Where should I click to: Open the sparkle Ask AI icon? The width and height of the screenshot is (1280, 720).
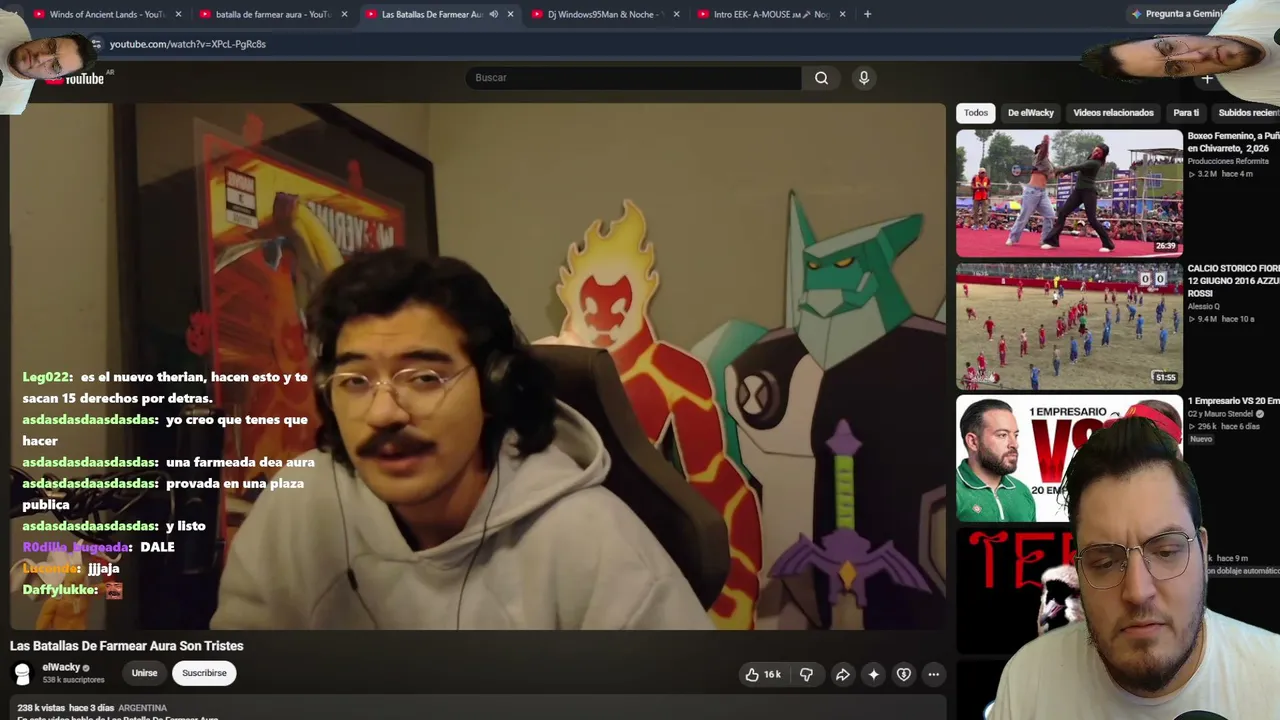coord(874,675)
